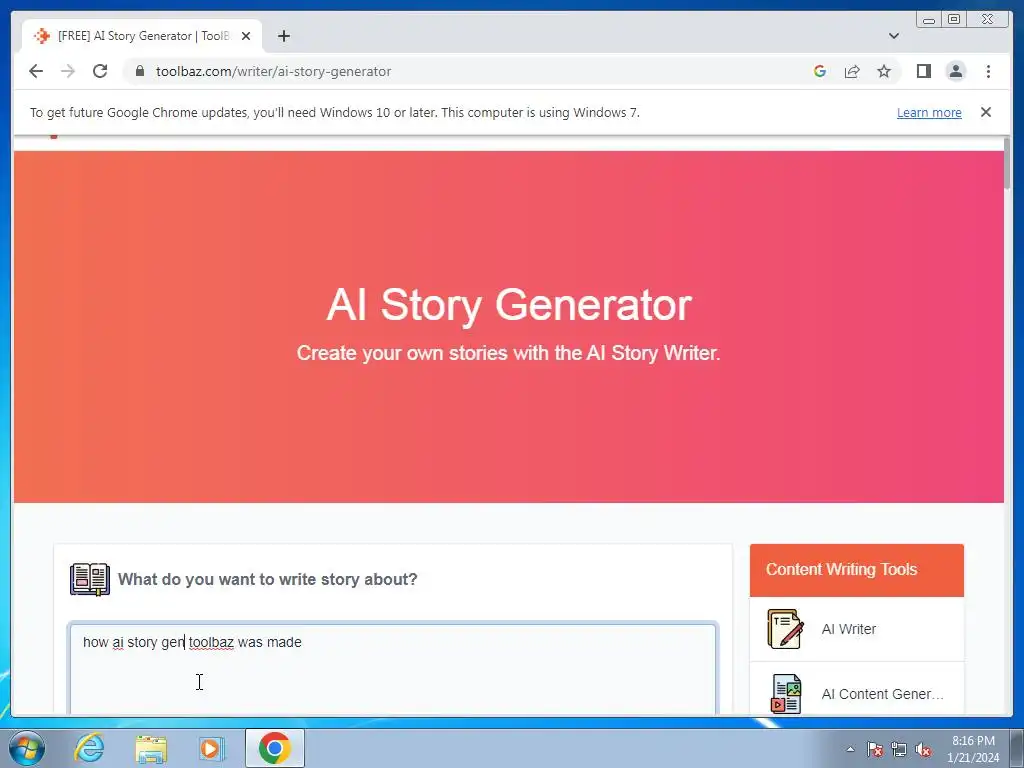Viewport: 1024px width, 768px height.
Task: Launch Internet Explorer from taskbar
Action: 89,748
